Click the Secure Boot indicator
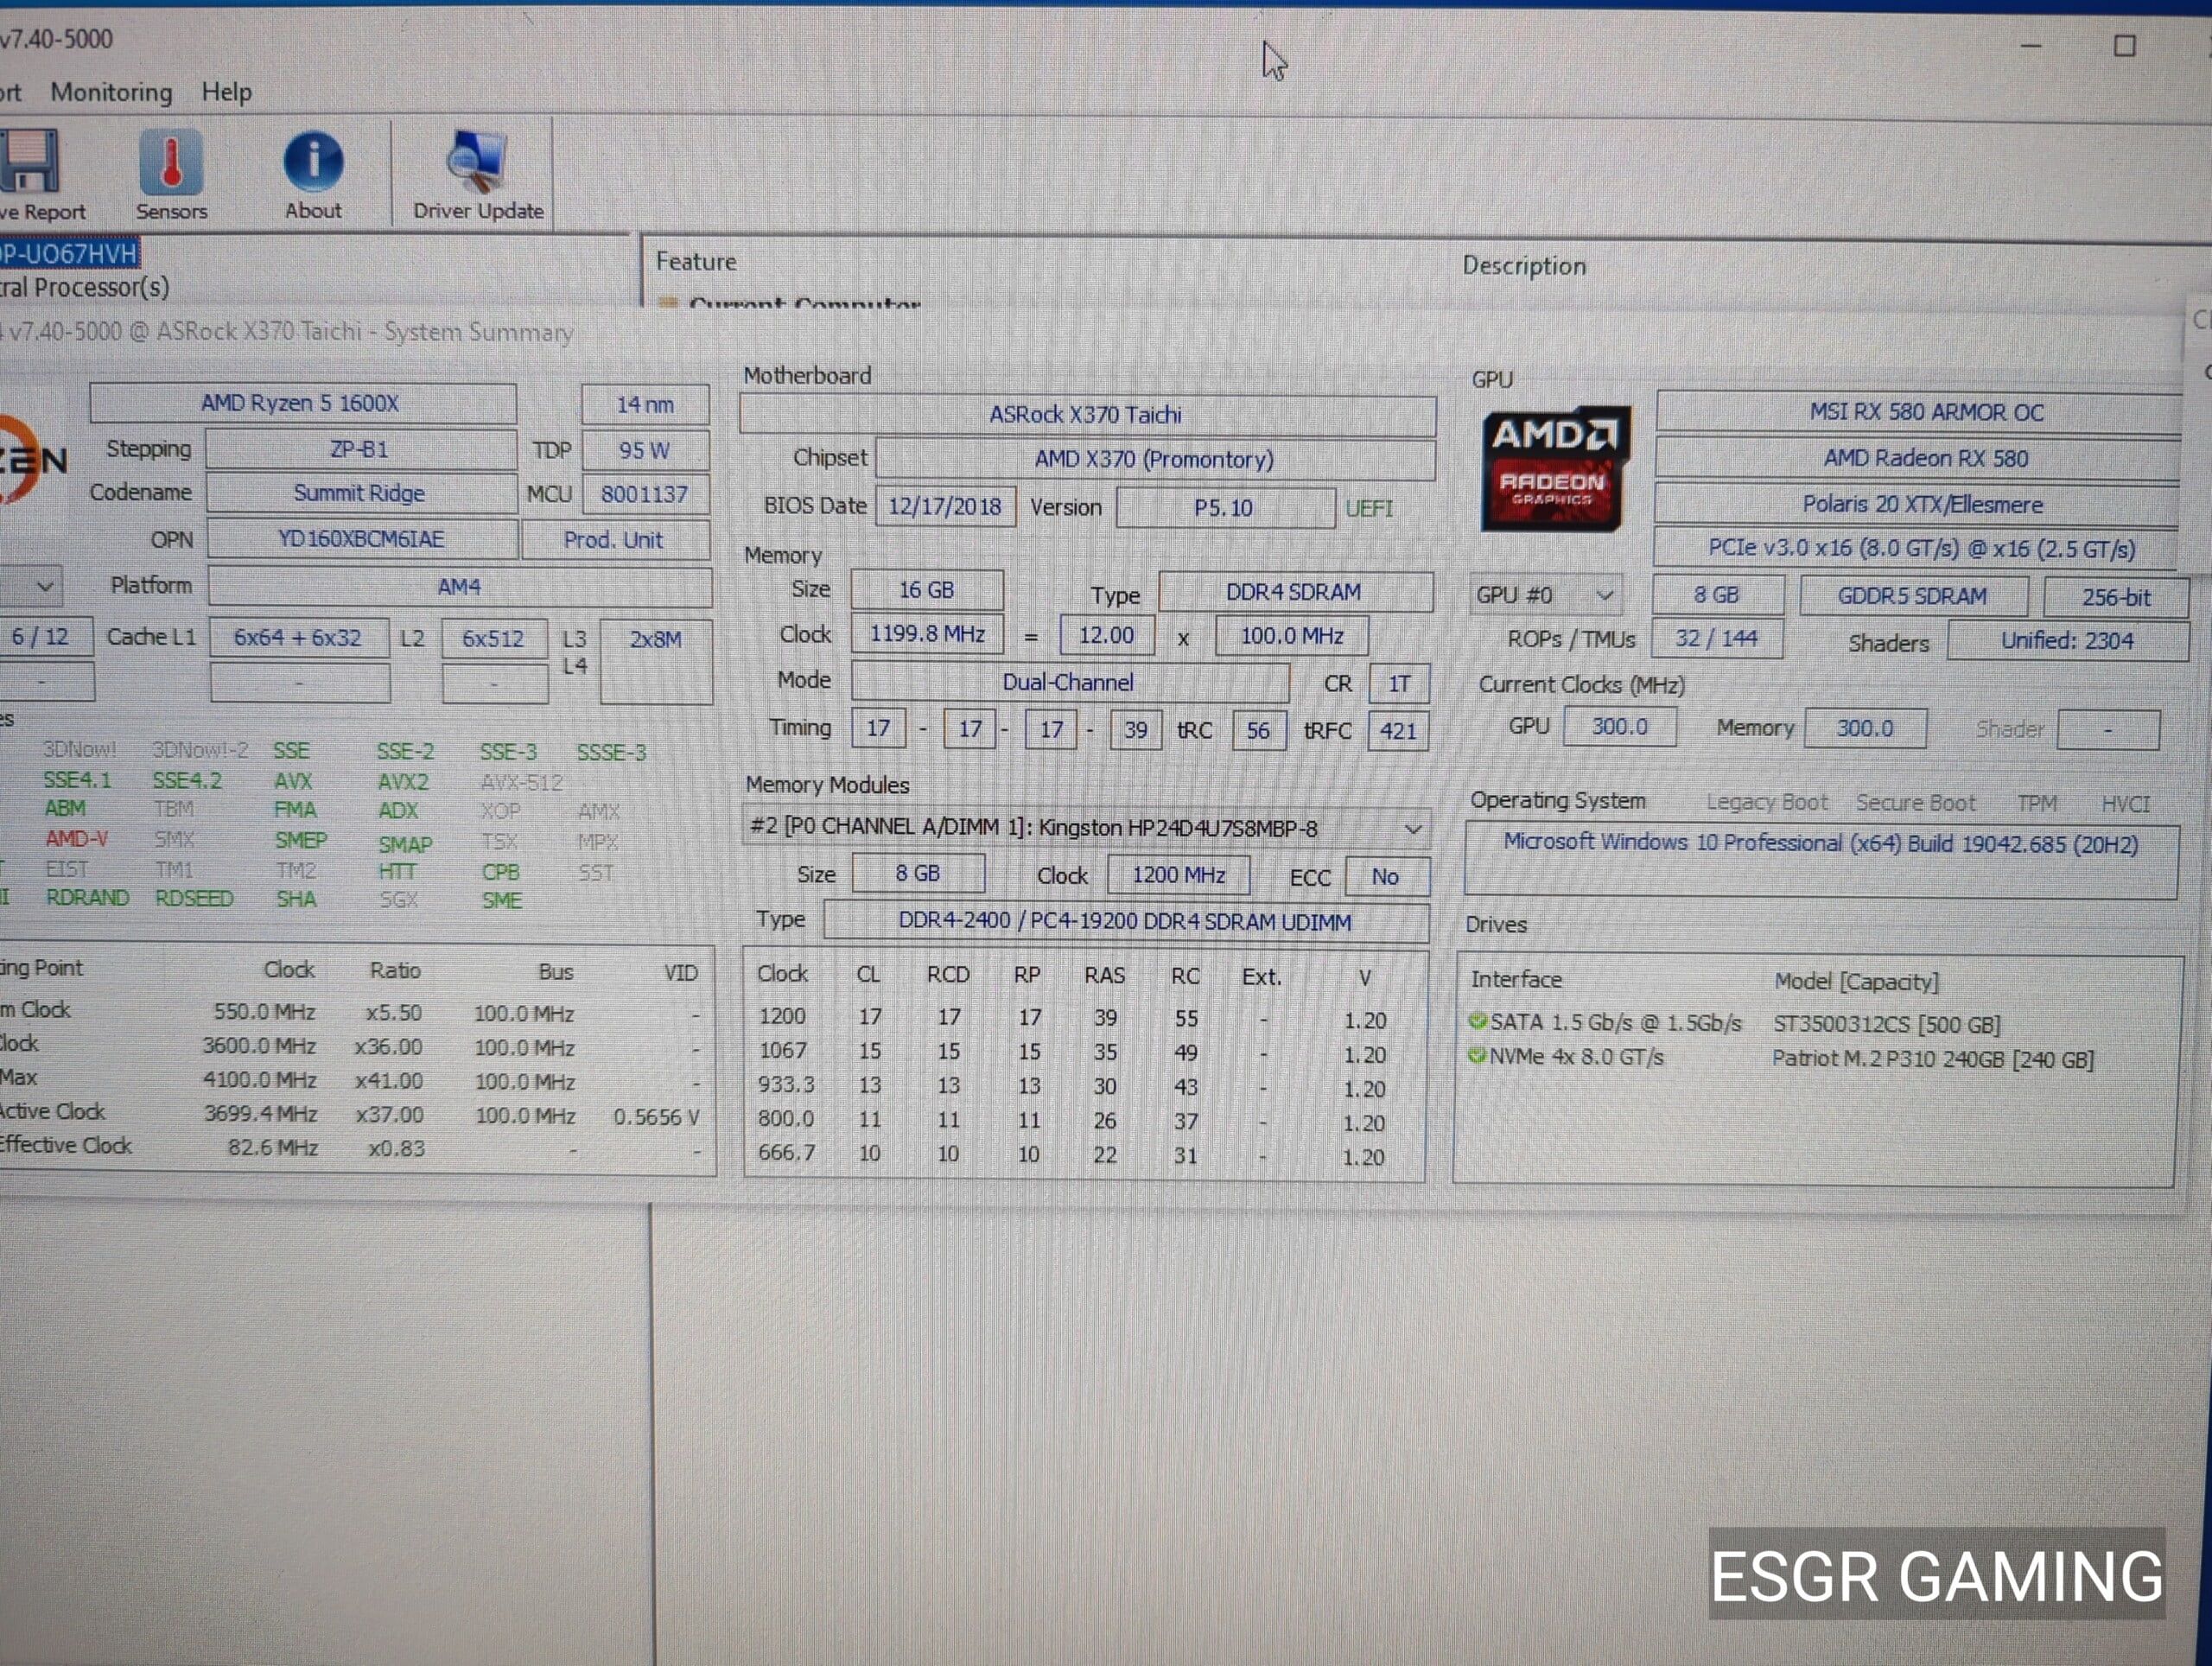This screenshot has height=1666, width=2212. point(1915,803)
